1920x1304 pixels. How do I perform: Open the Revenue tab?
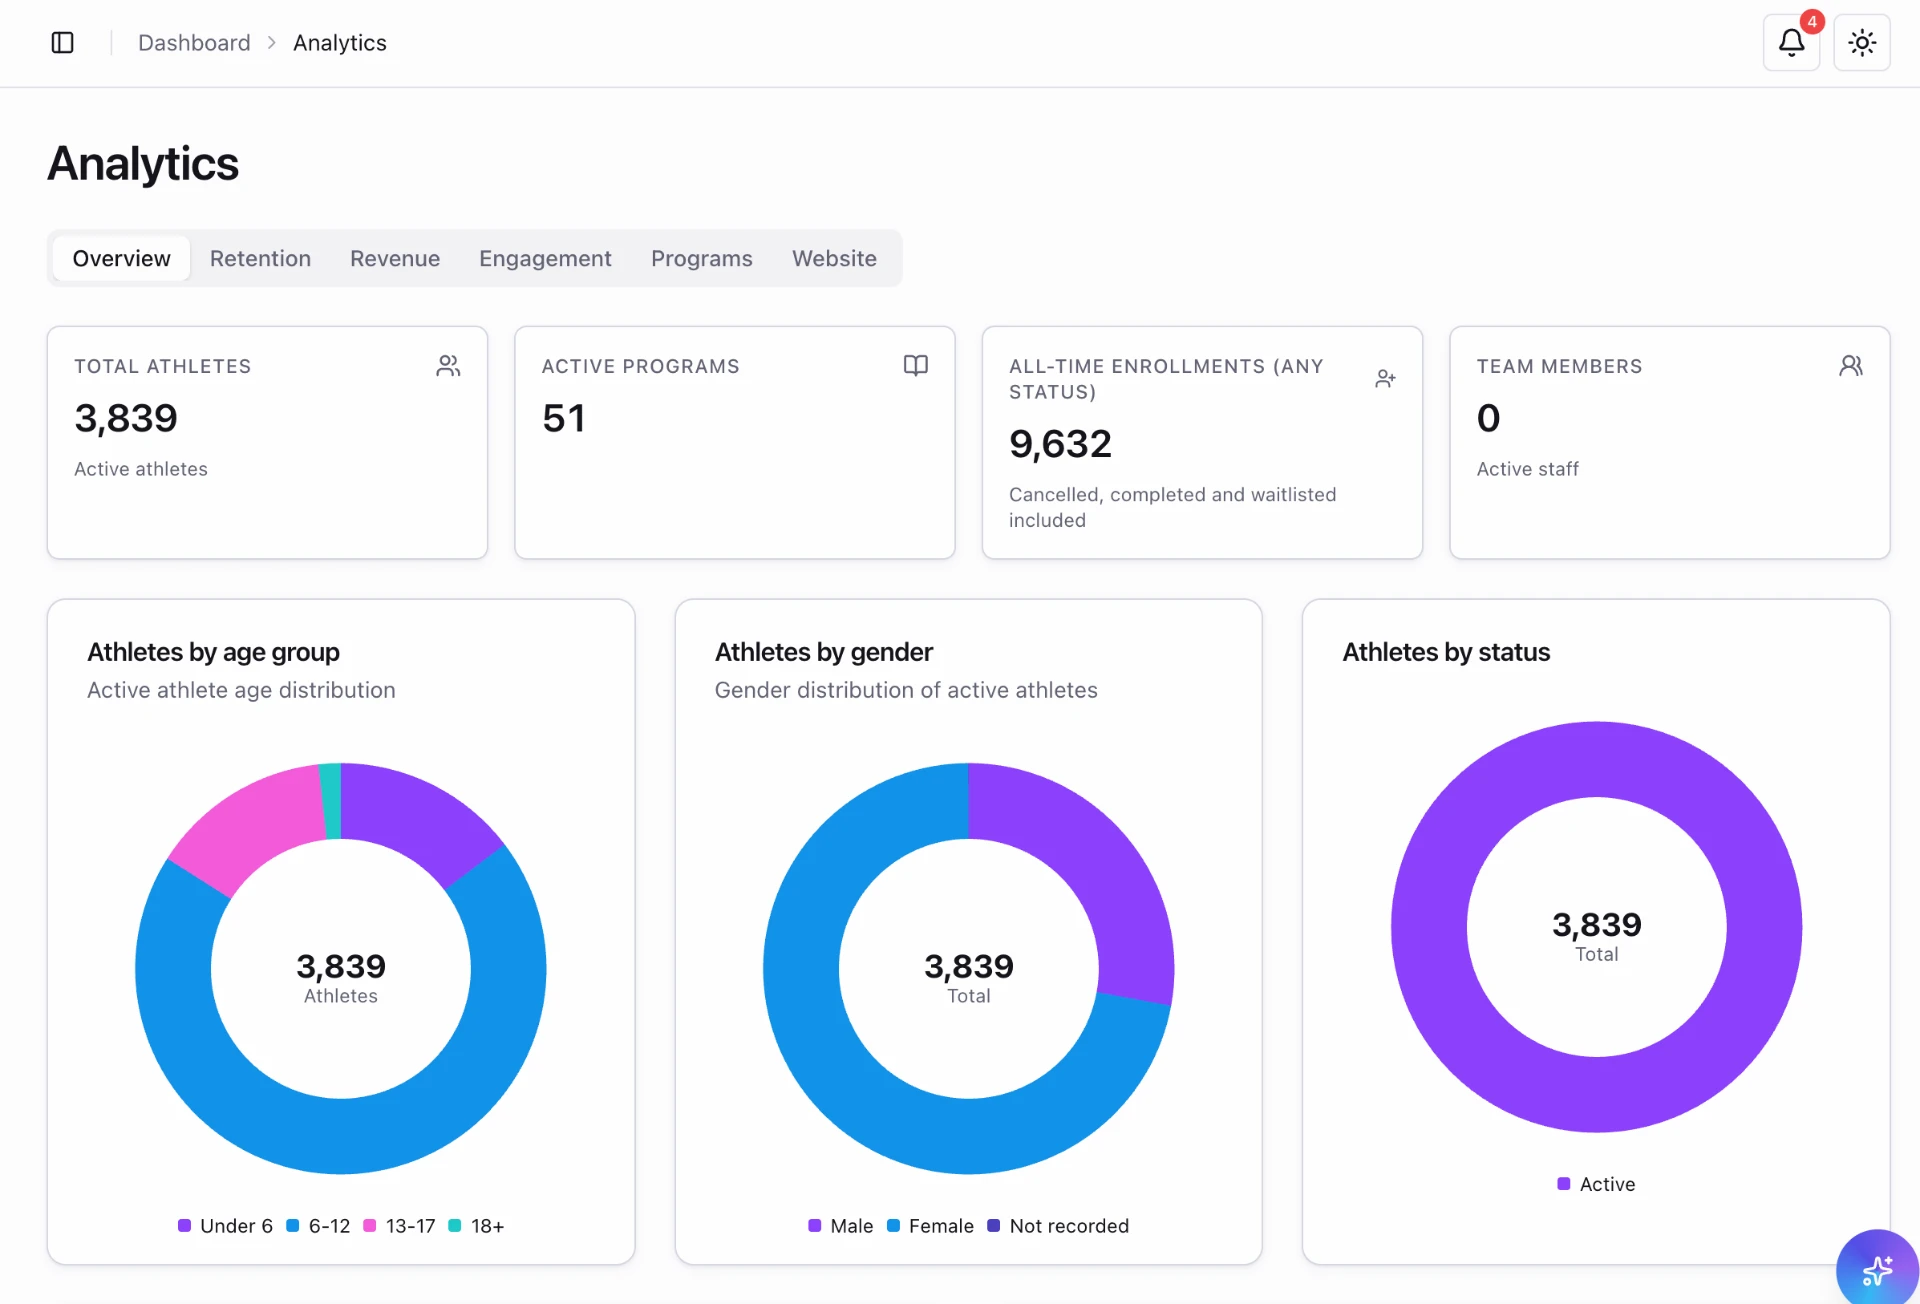click(x=395, y=258)
